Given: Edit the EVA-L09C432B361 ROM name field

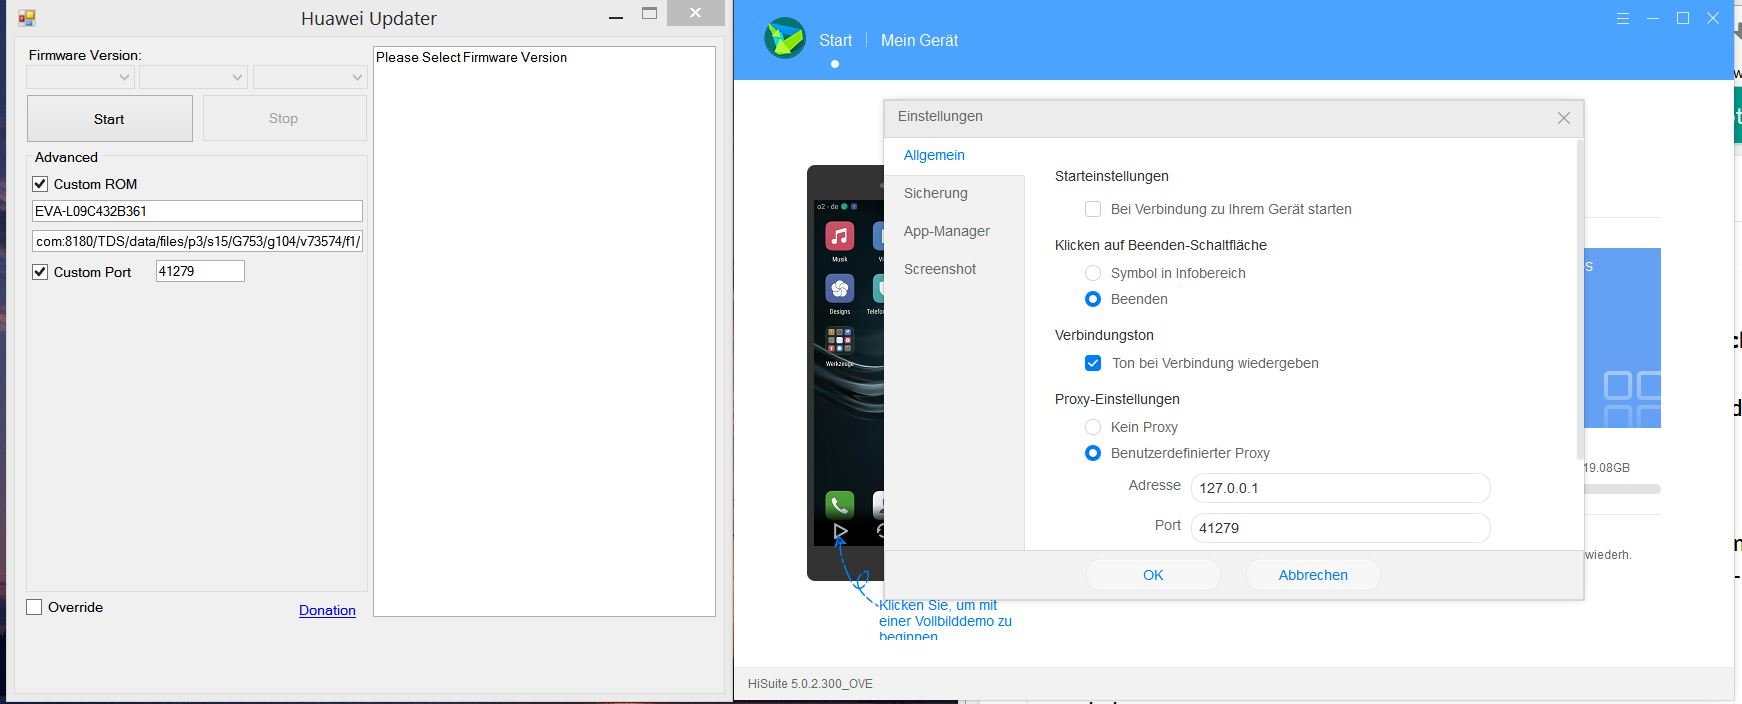Looking at the screenshot, I should [x=197, y=211].
